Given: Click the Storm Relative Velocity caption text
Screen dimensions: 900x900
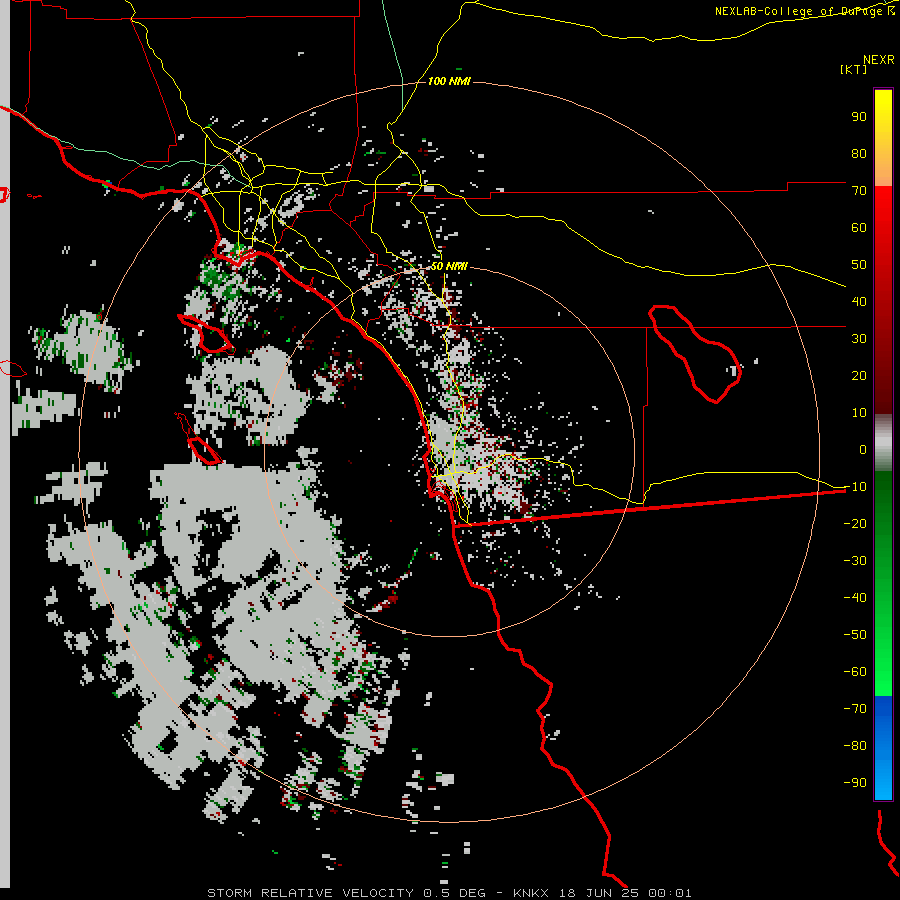Looking at the screenshot, I should pos(449,893).
